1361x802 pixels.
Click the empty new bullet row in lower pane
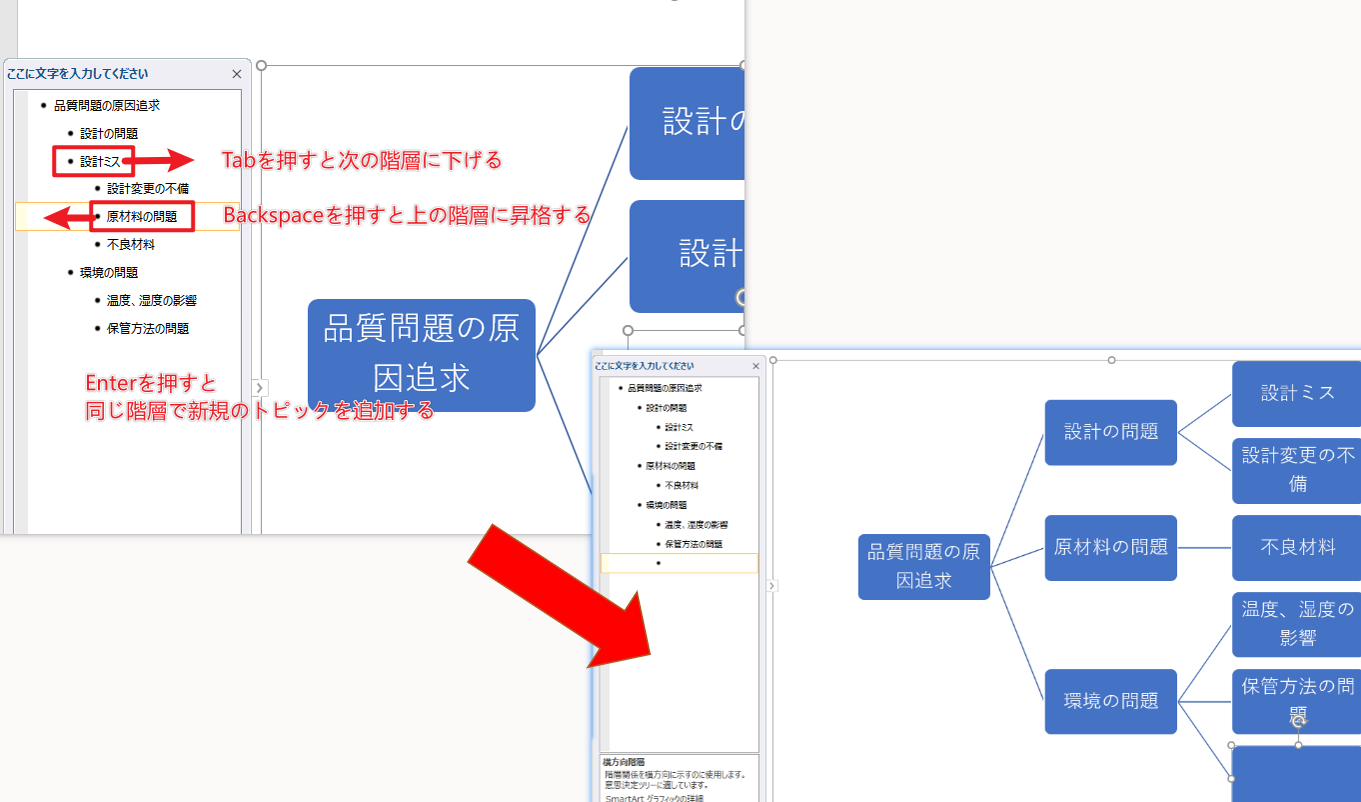(x=679, y=563)
